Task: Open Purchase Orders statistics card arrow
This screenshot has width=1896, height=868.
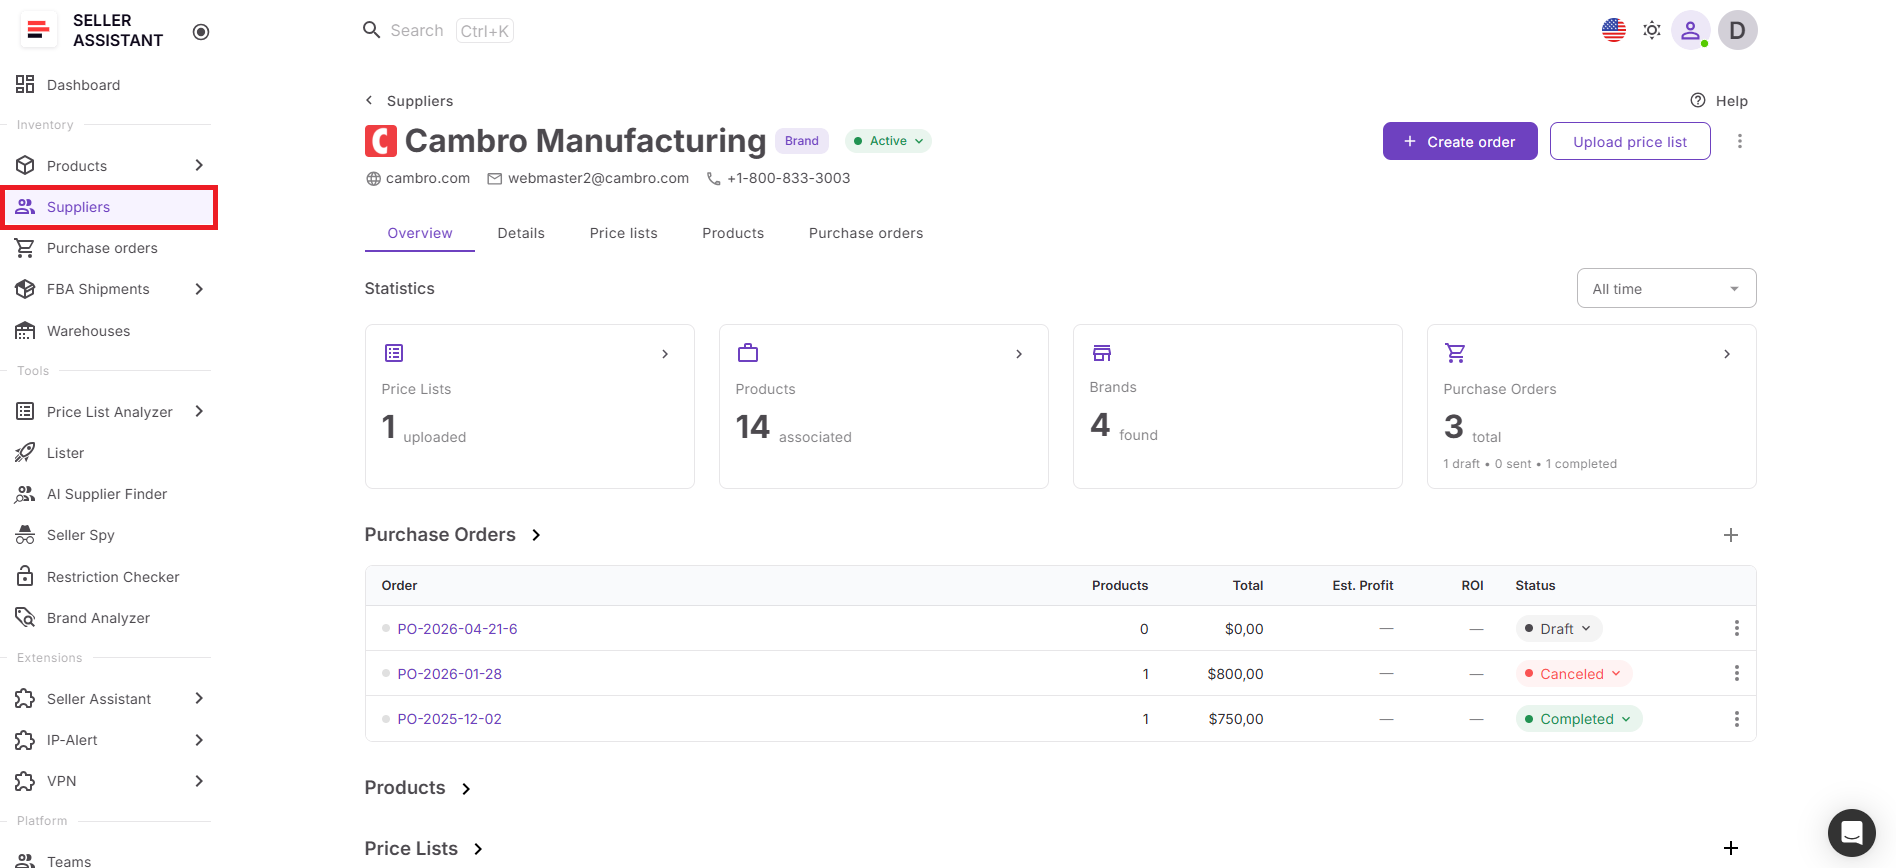Action: click(x=1727, y=354)
